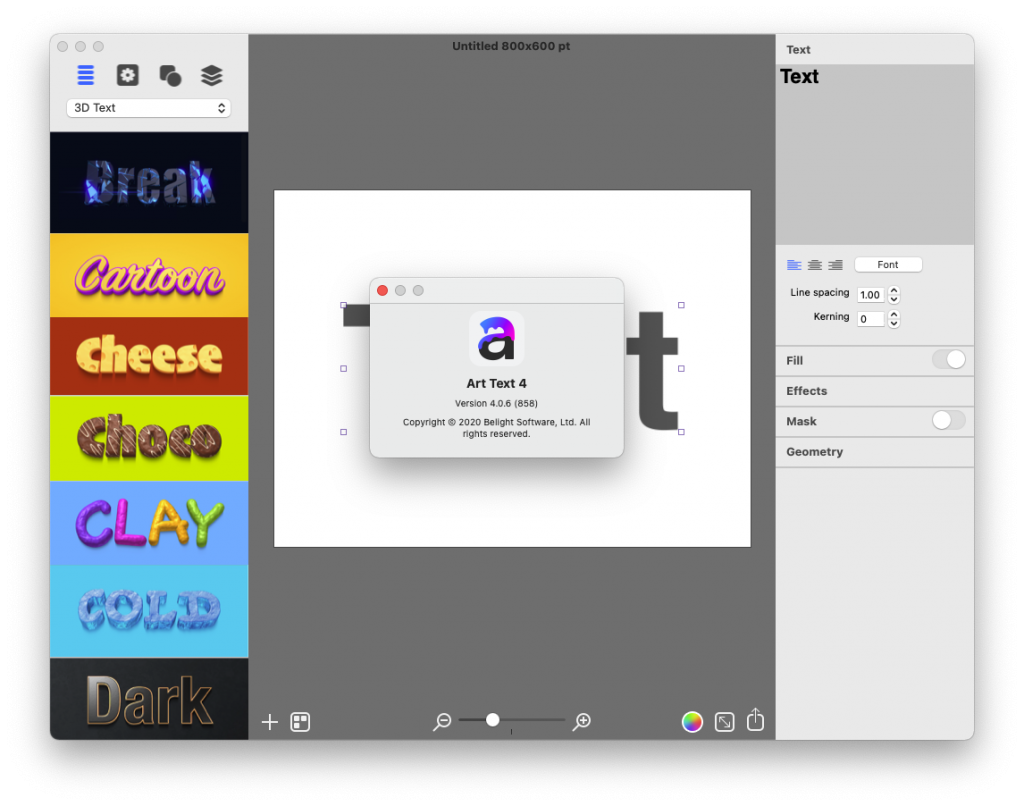Apply the Break 3D text style
The width and height of the screenshot is (1024, 806).
point(149,182)
